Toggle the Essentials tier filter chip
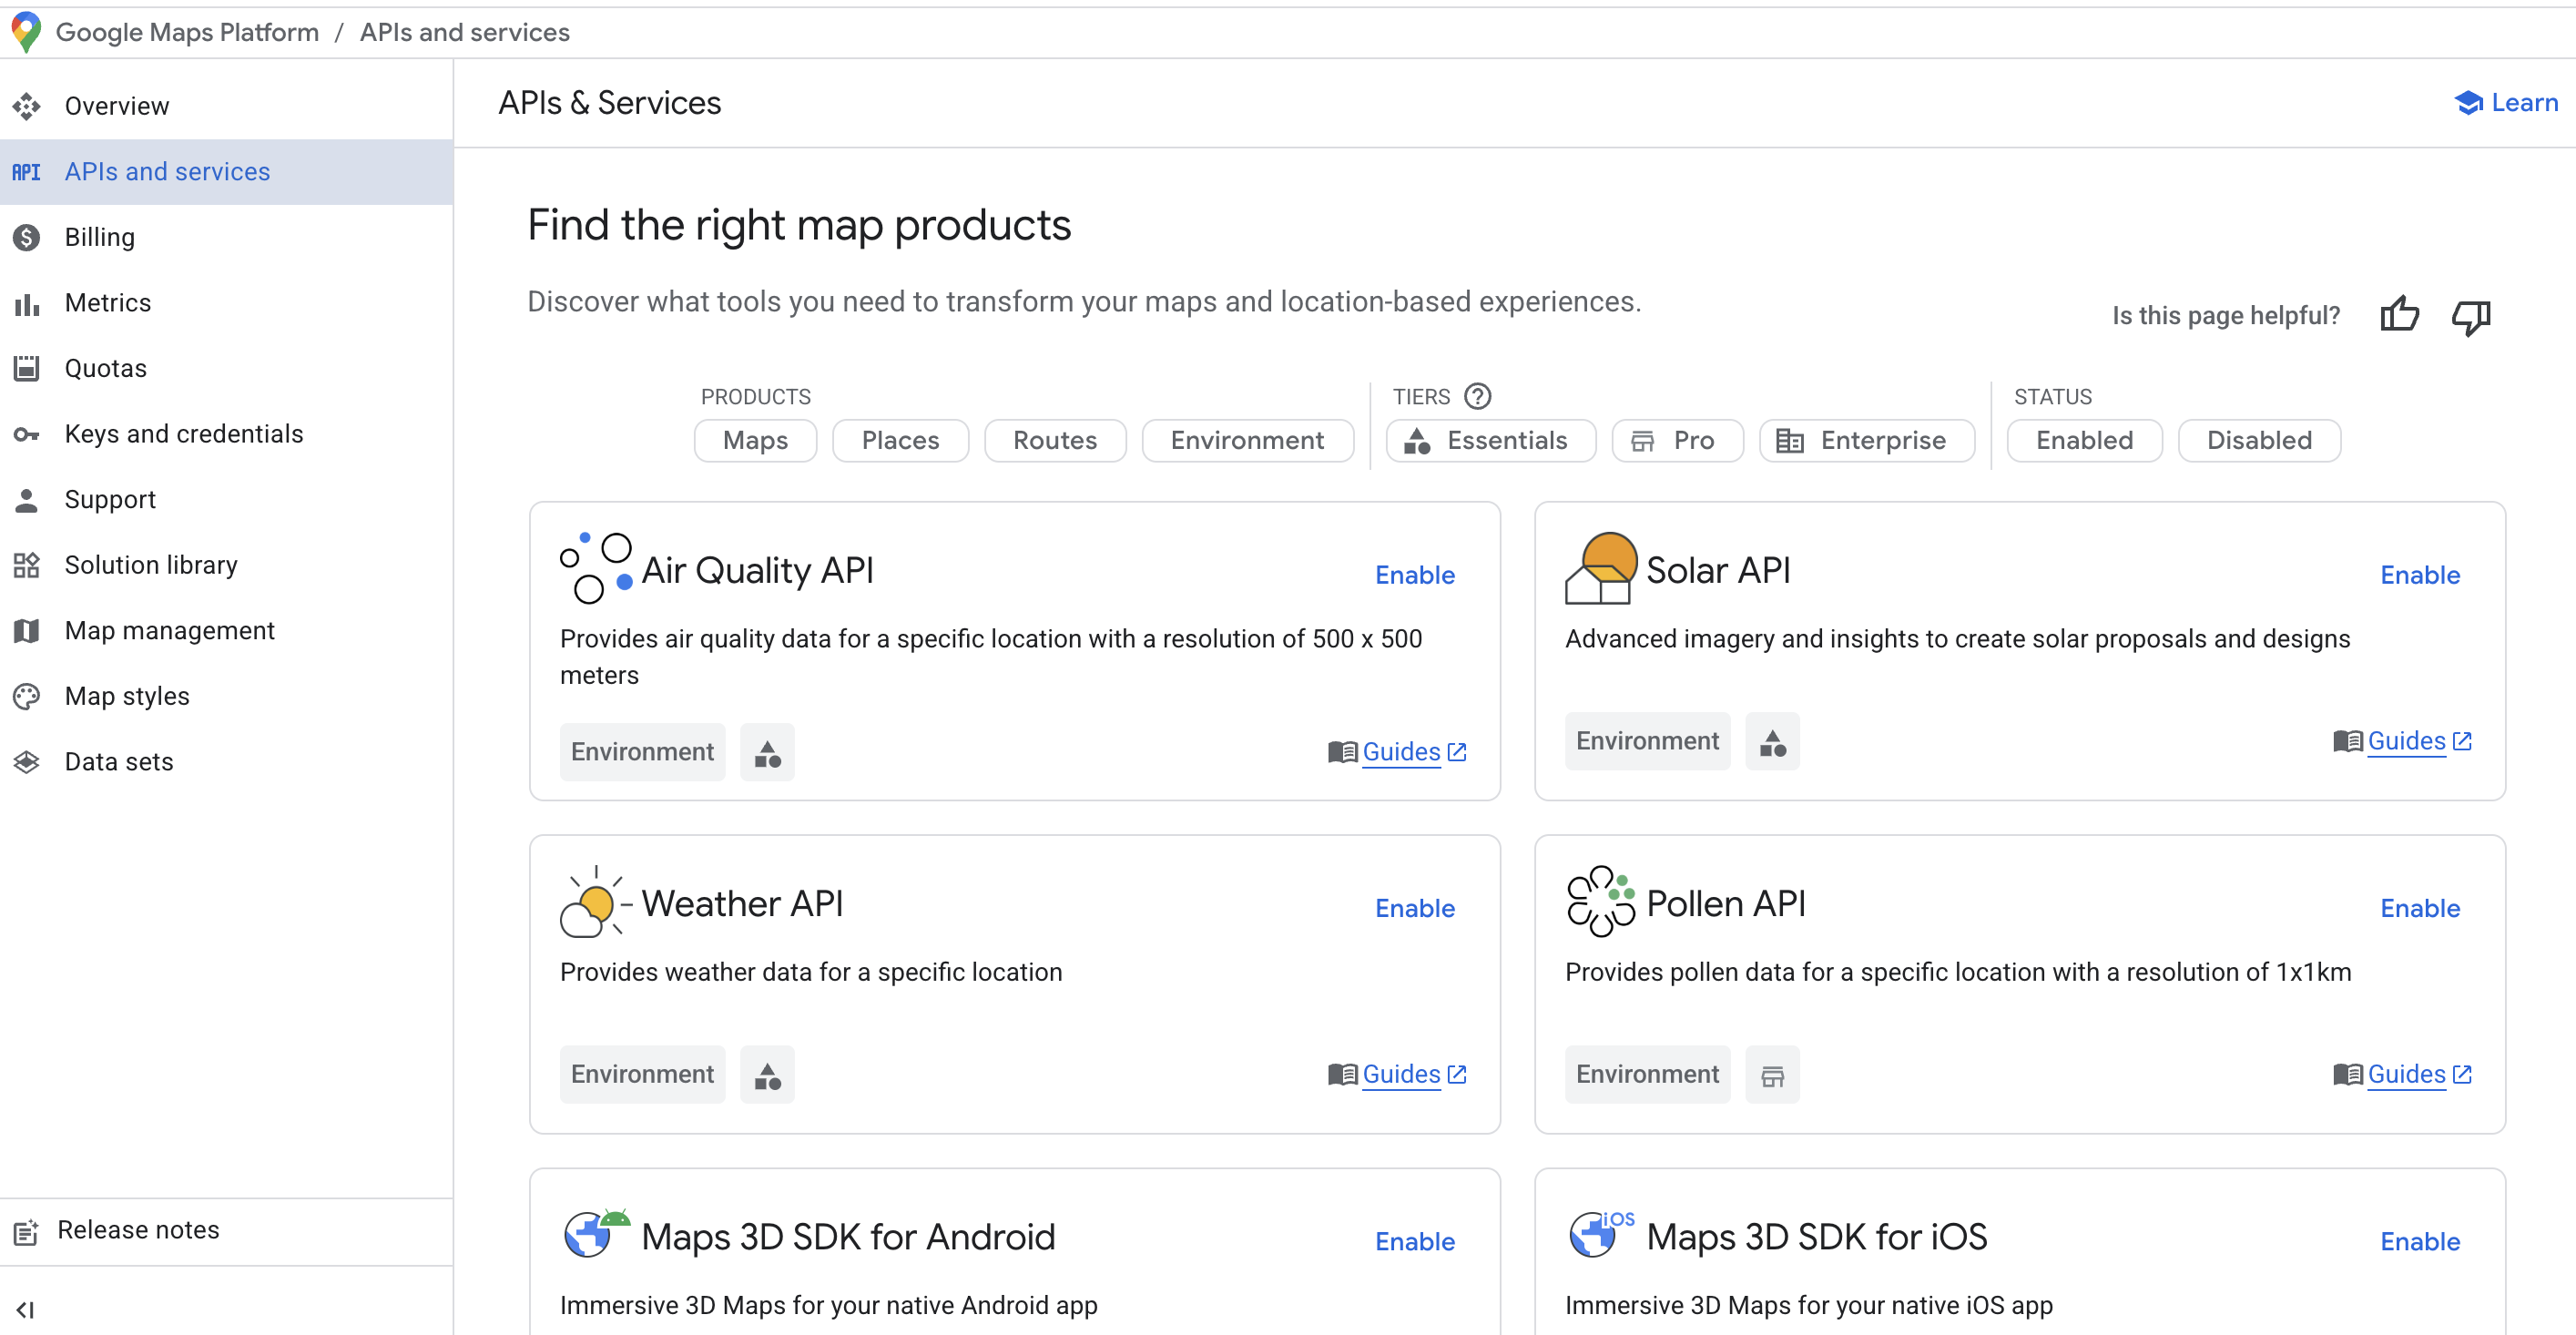This screenshot has height=1335, width=2576. click(x=1490, y=440)
